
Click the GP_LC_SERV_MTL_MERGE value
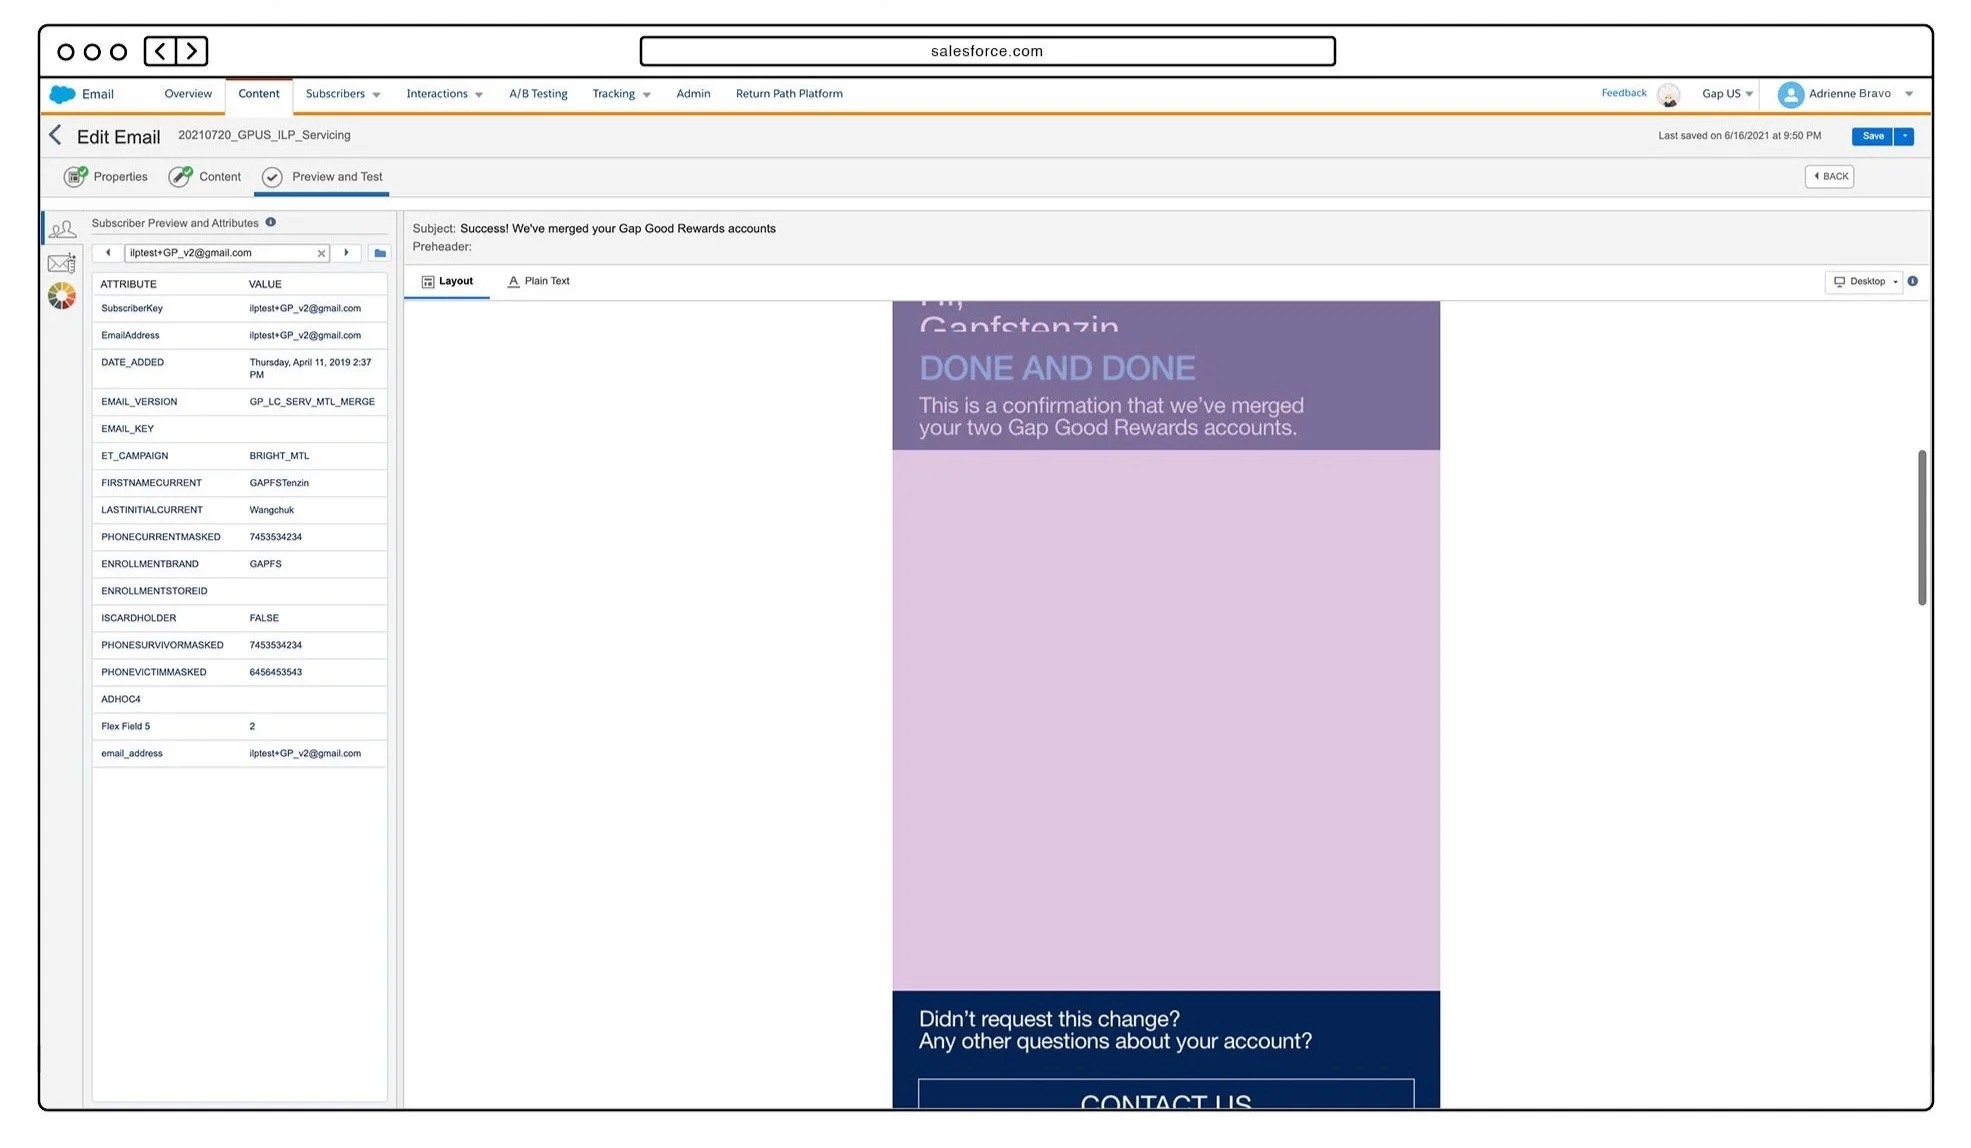click(x=312, y=402)
